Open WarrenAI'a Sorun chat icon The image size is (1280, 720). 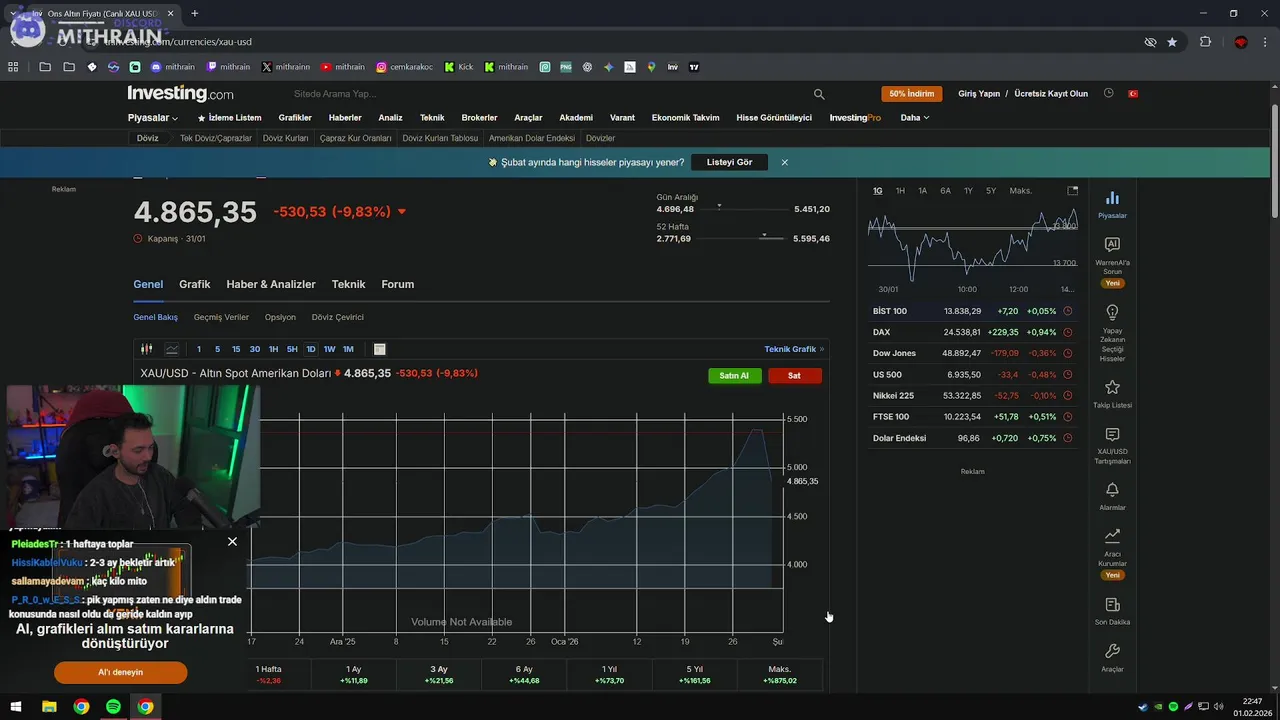(x=1112, y=245)
